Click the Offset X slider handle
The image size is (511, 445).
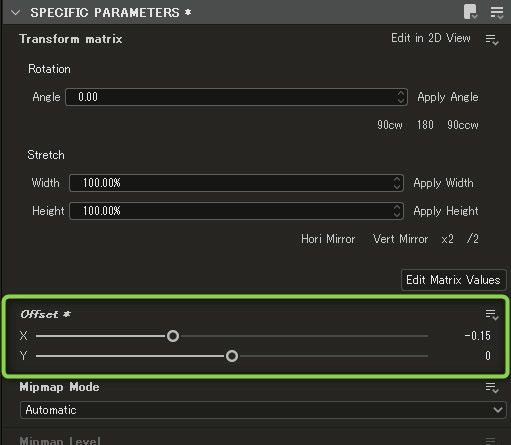click(173, 336)
